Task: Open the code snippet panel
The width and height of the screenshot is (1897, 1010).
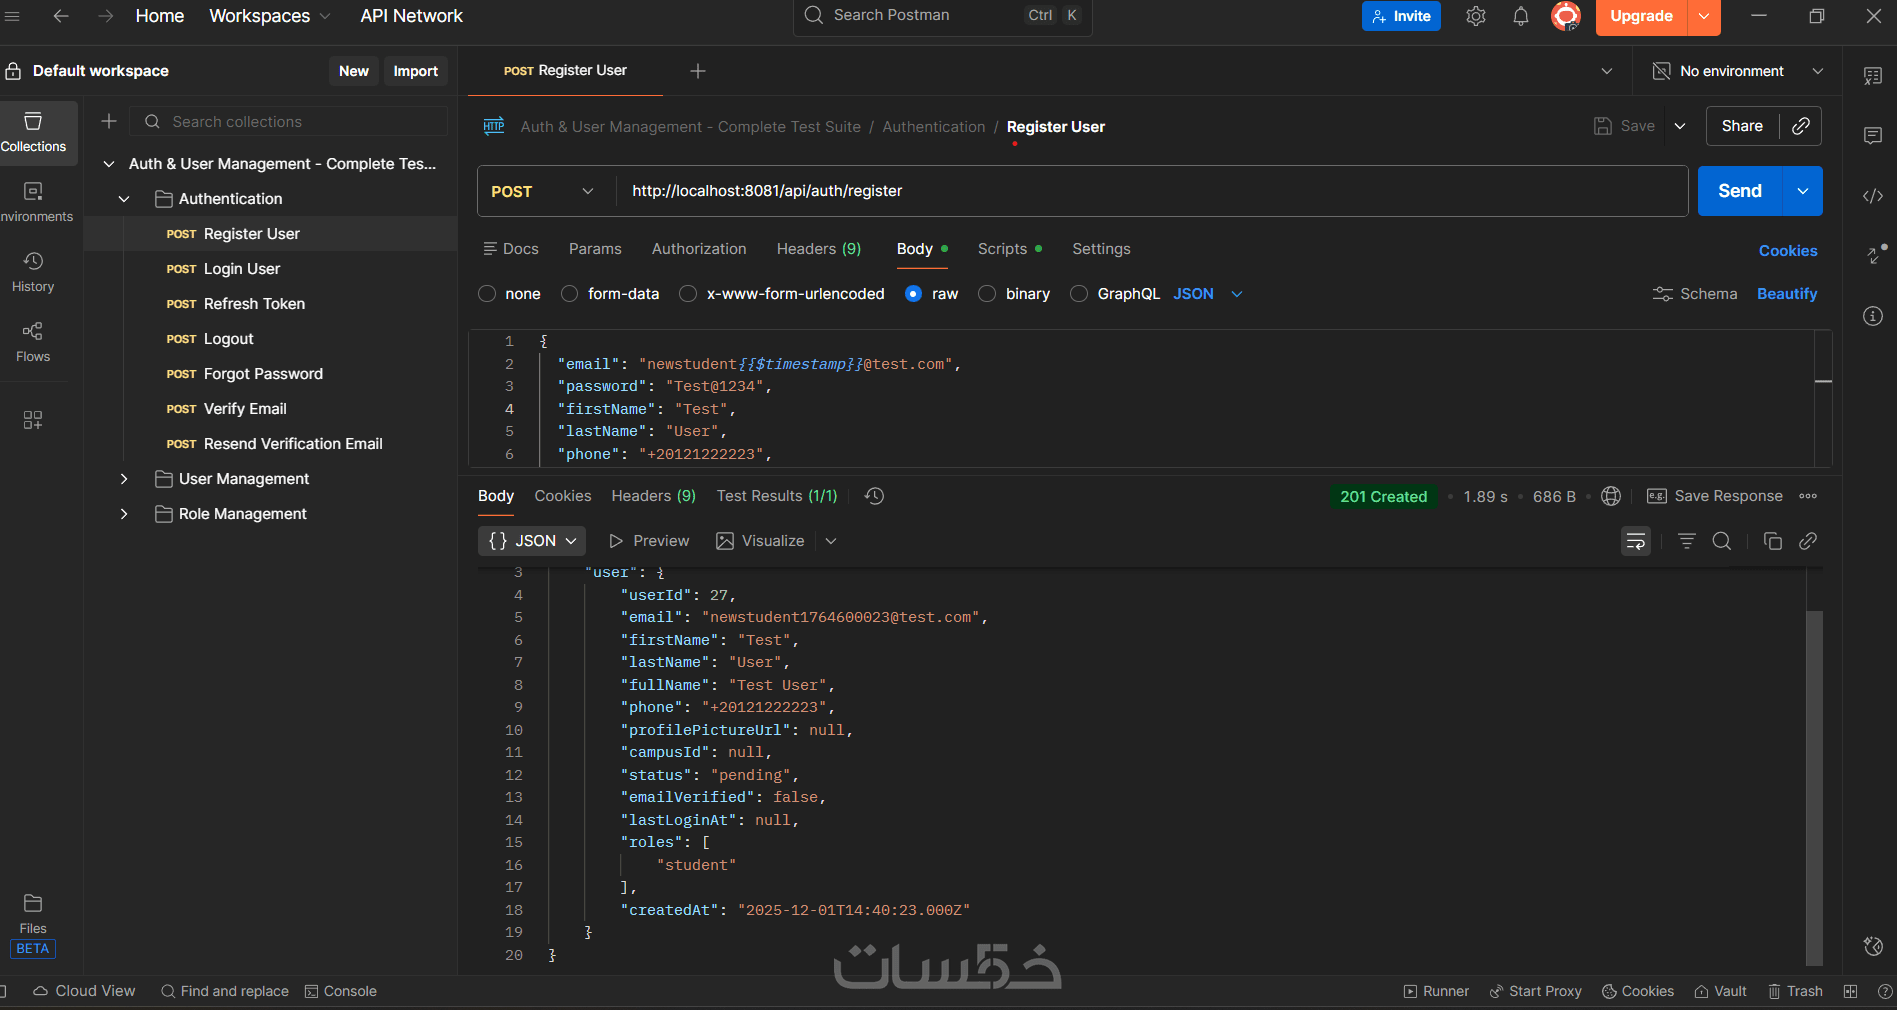Action: [x=1873, y=196]
